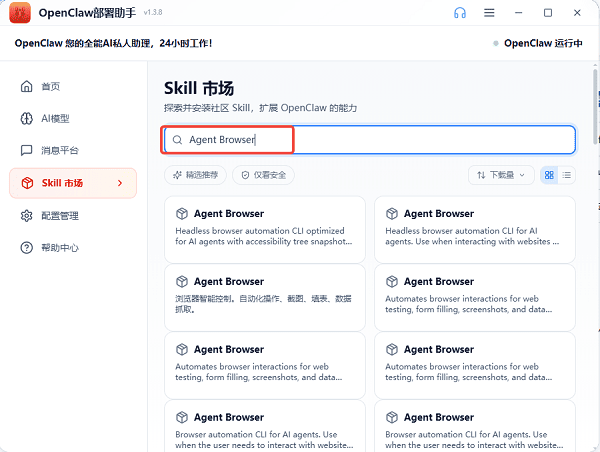Image resolution: width=600 pixels, height=452 pixels.
Task: Click the OpenClaw red app logo
Action: pyautogui.click(x=20, y=13)
